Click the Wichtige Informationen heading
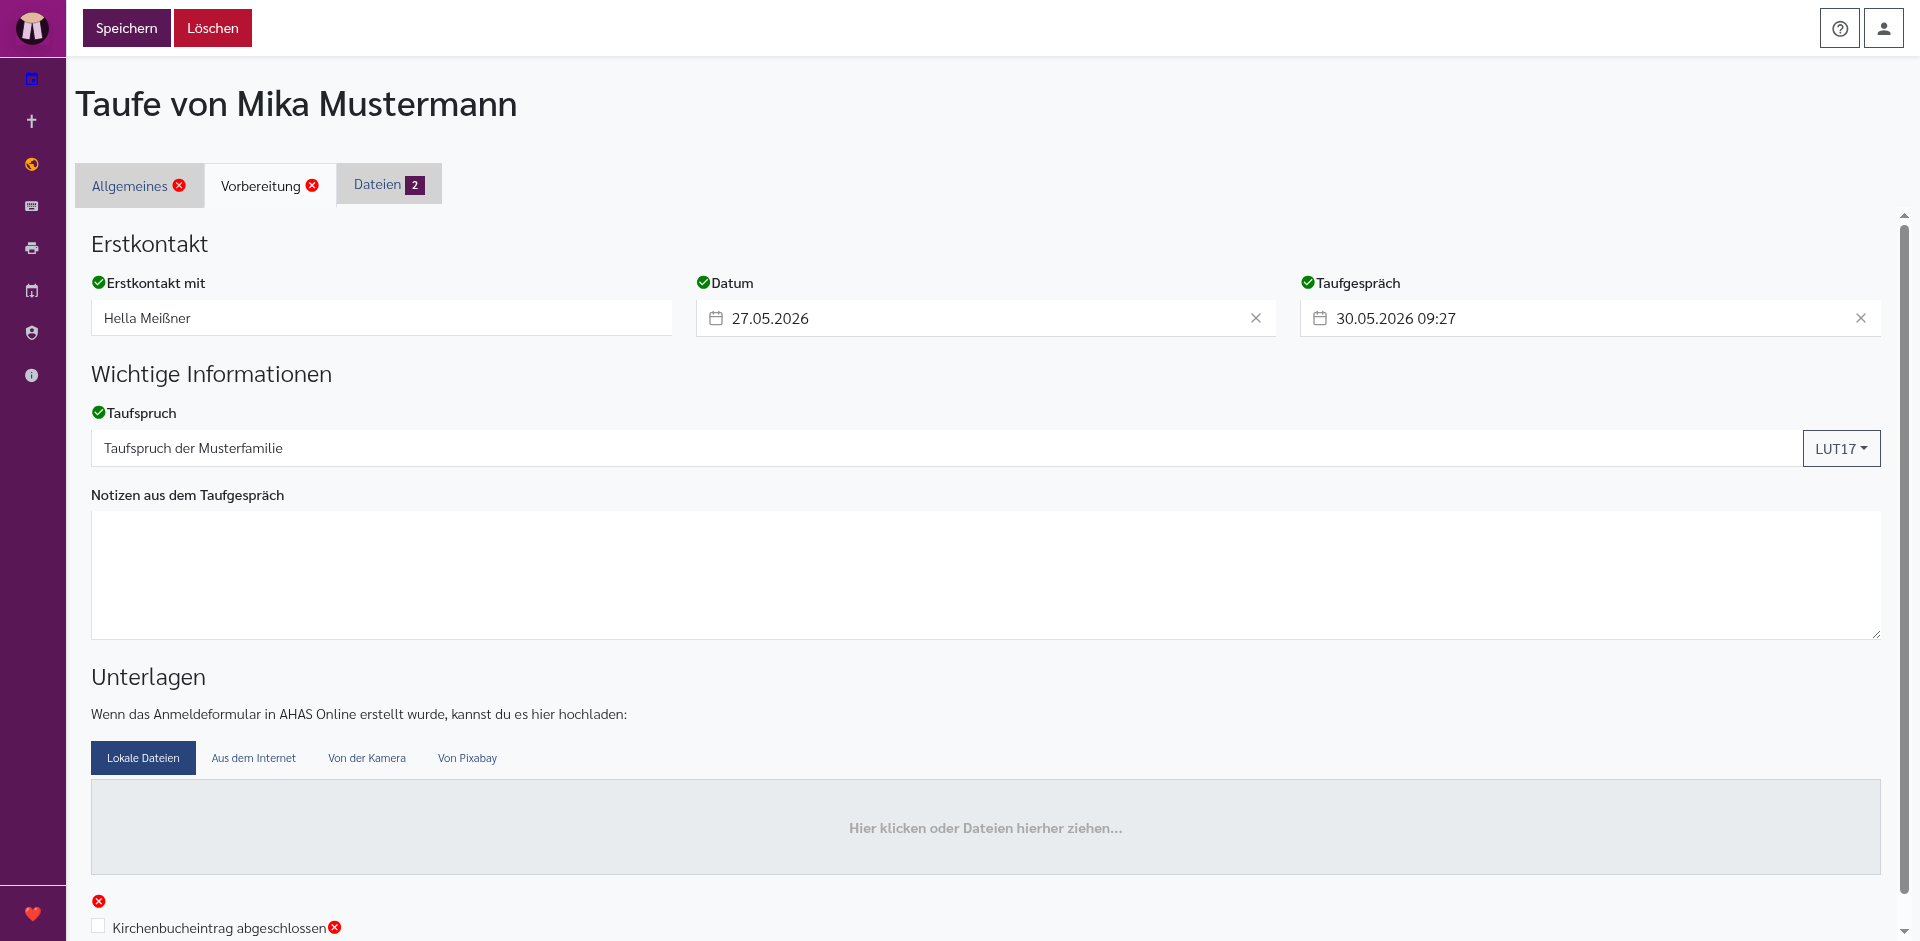This screenshot has height=941, width=1920. tap(211, 374)
